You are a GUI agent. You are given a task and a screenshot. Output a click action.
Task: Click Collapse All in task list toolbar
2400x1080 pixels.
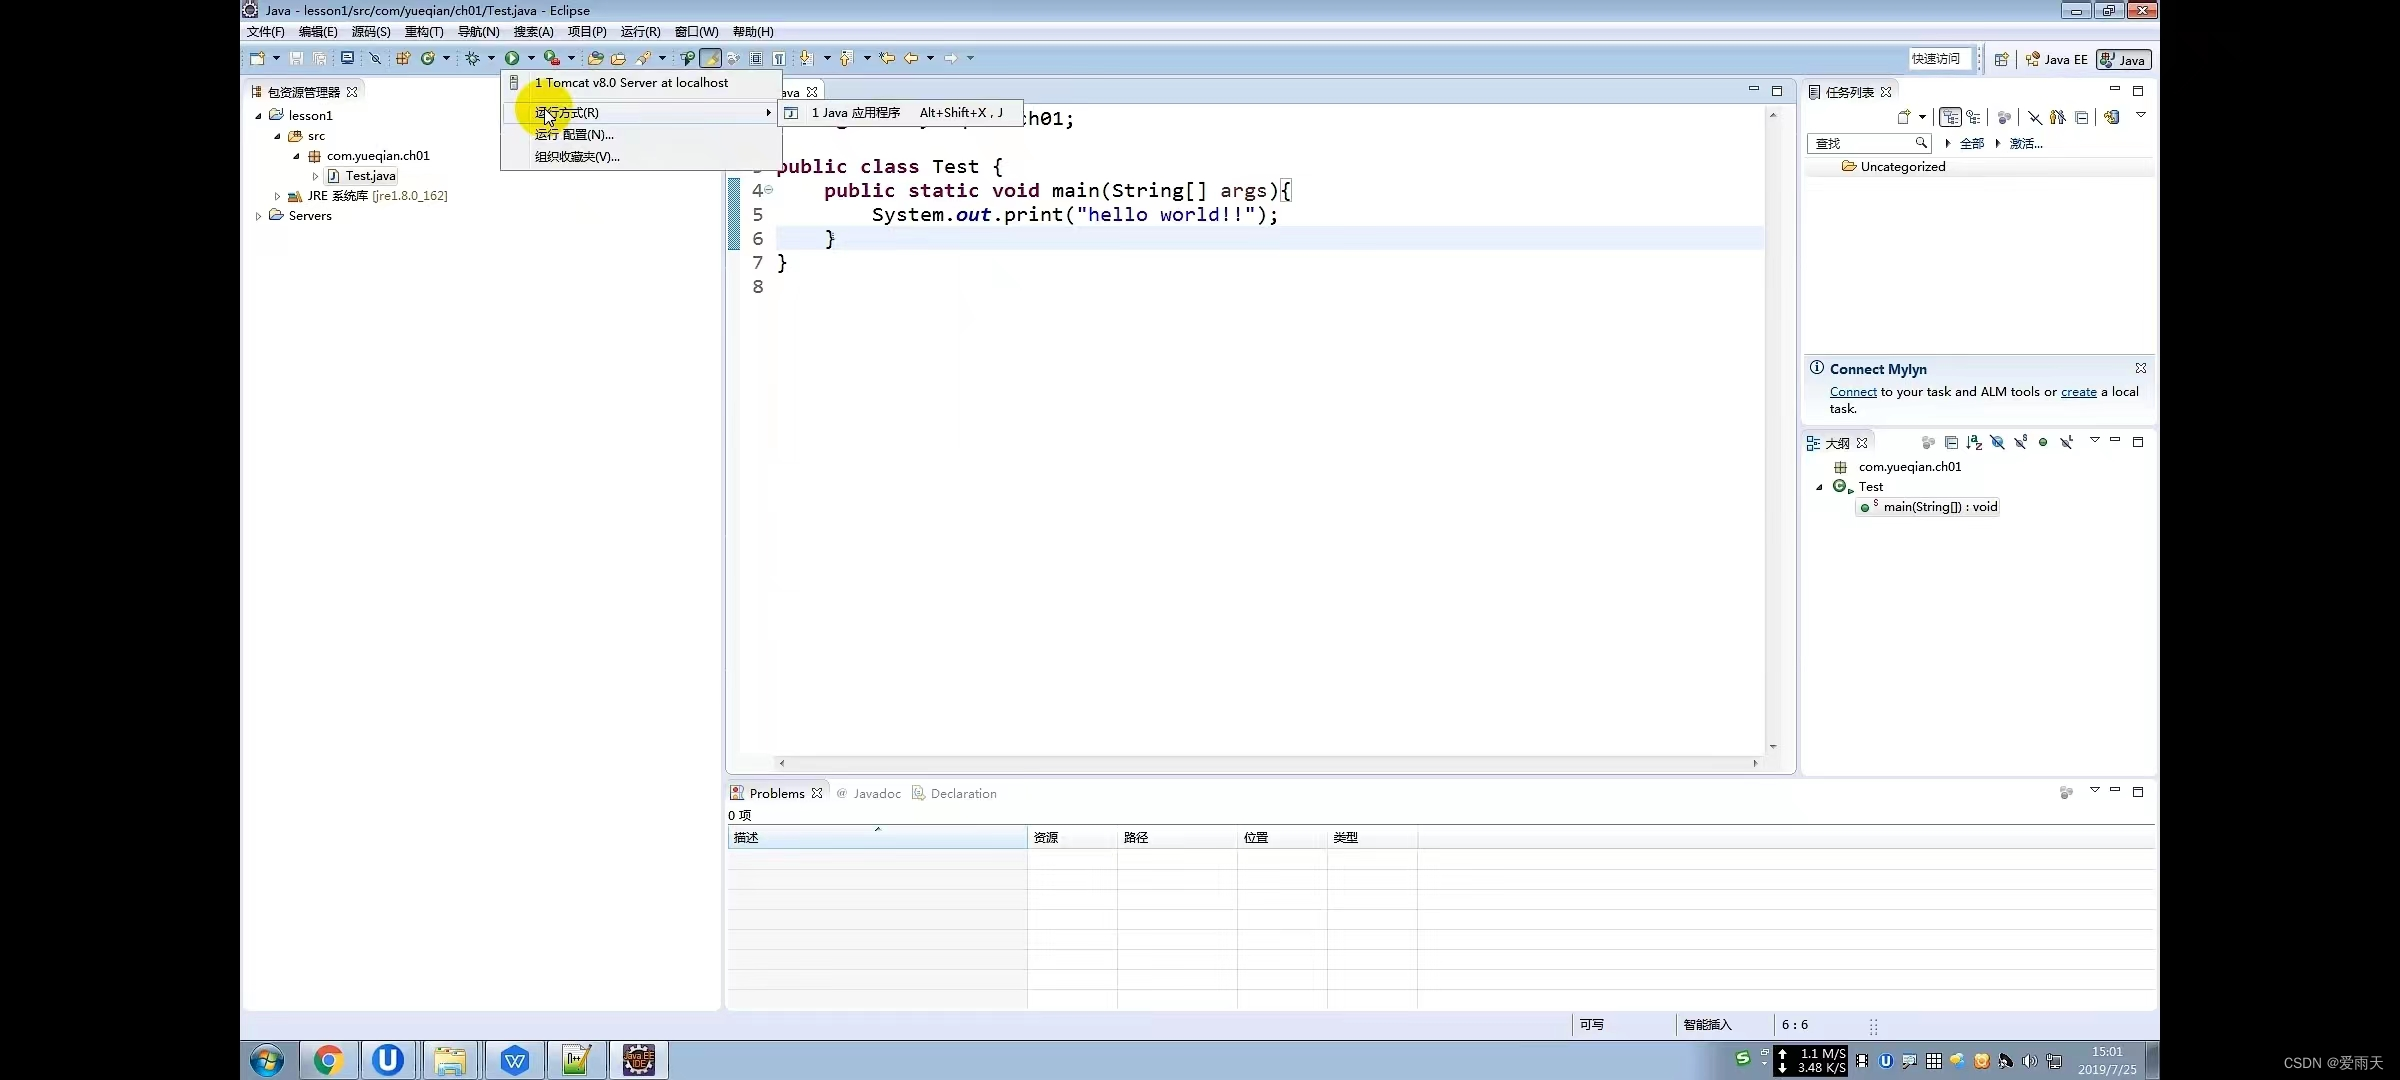point(2082,117)
